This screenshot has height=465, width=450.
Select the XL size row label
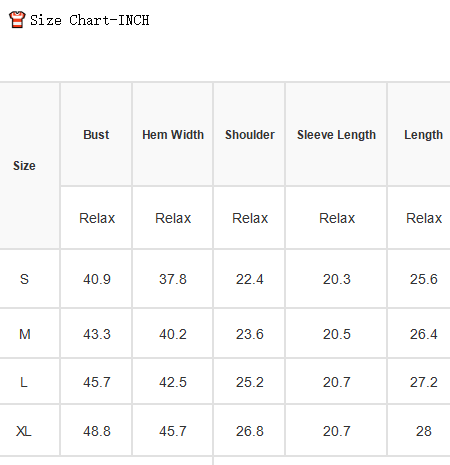click(x=24, y=431)
